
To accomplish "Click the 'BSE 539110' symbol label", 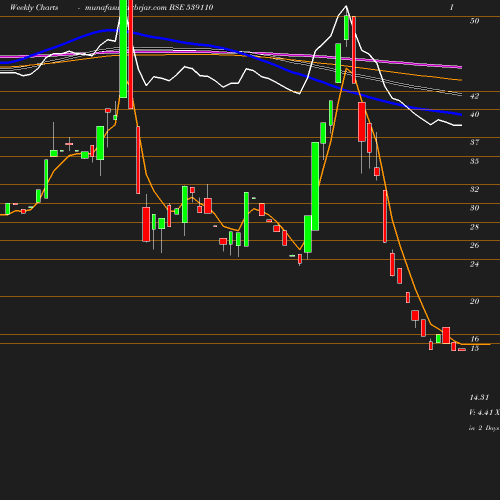I will [191, 7].
